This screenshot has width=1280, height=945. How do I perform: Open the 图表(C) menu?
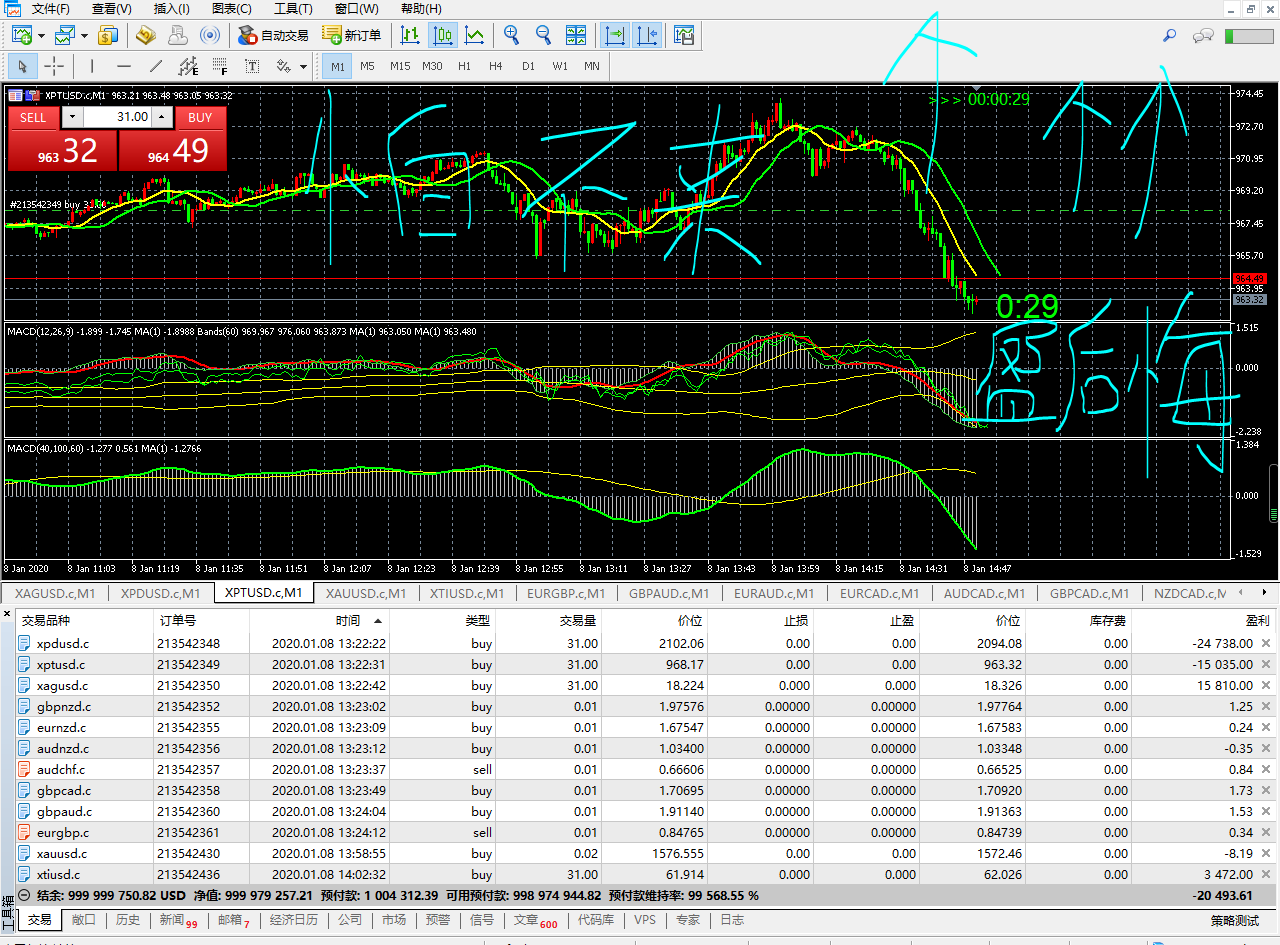232,8
